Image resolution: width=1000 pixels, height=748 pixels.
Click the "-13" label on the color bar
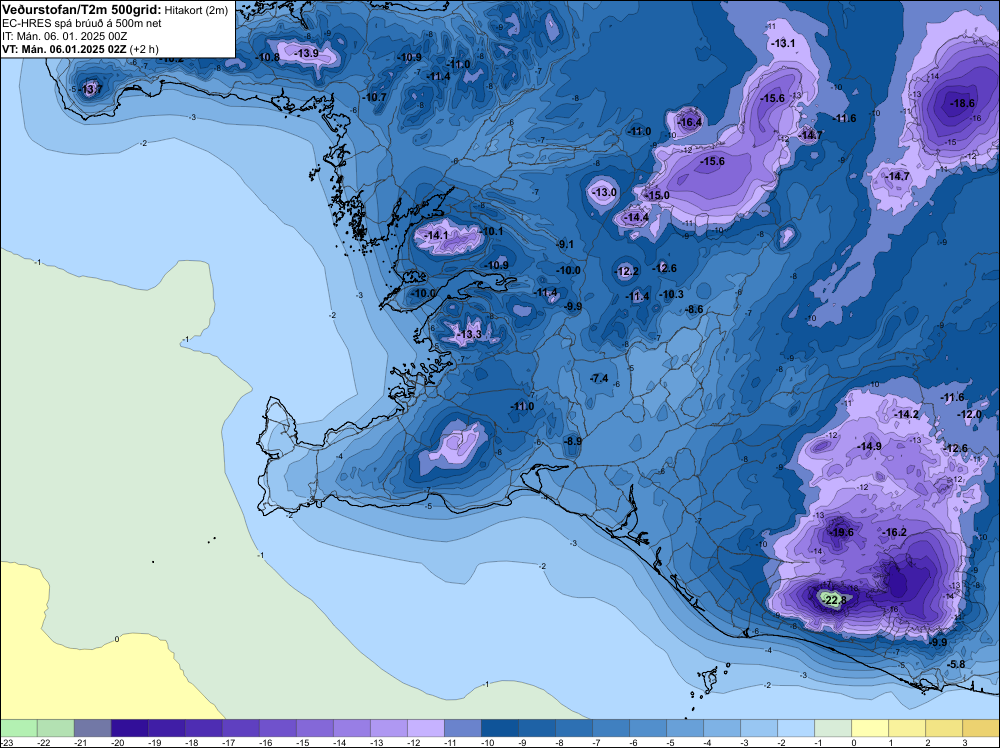pyautogui.click(x=377, y=742)
